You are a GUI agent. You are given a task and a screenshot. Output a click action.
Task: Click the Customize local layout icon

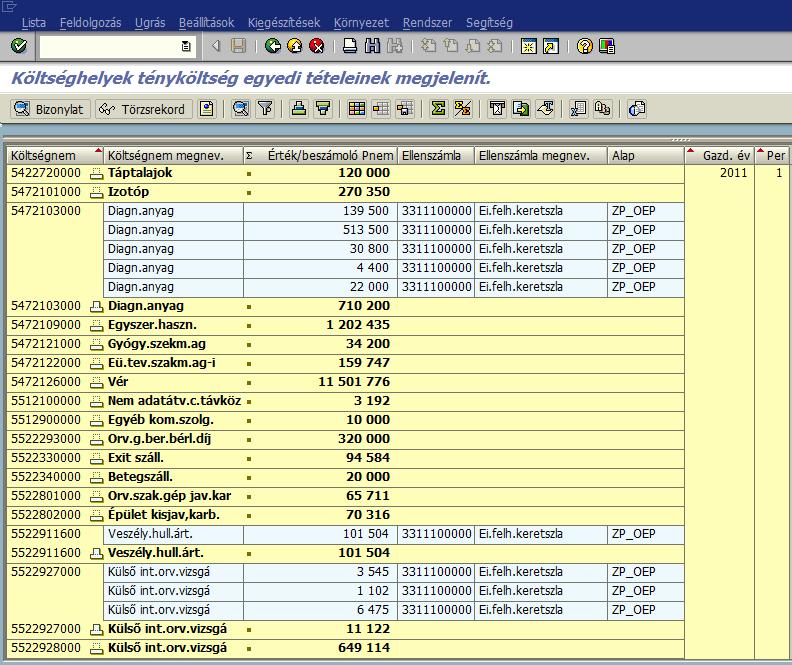[607, 46]
